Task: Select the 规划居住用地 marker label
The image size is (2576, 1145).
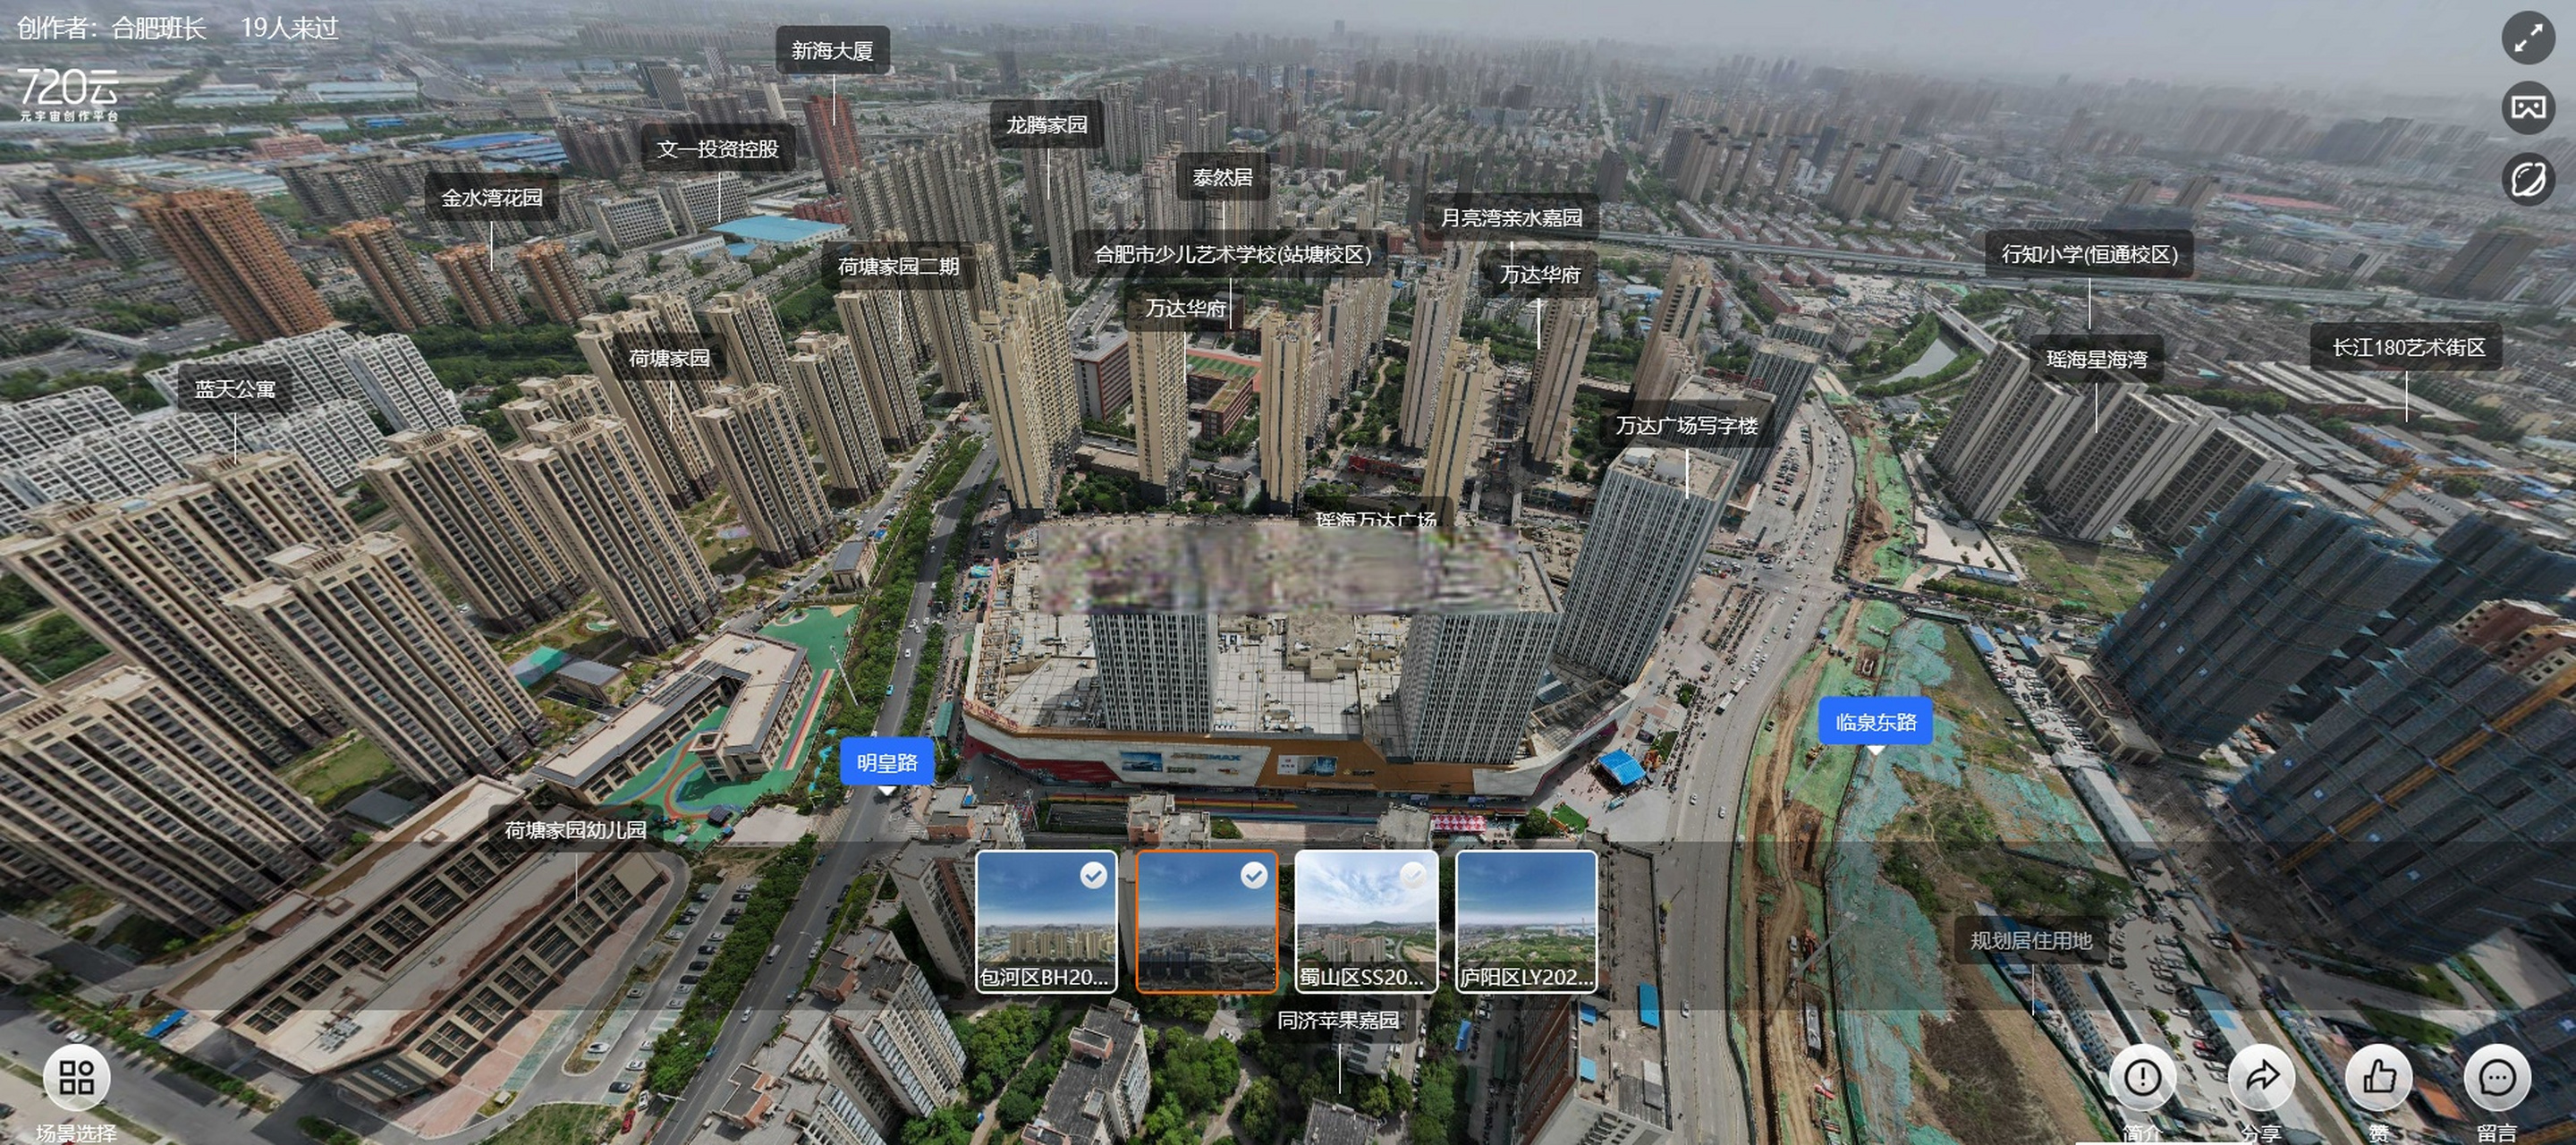Action: tap(2030, 941)
